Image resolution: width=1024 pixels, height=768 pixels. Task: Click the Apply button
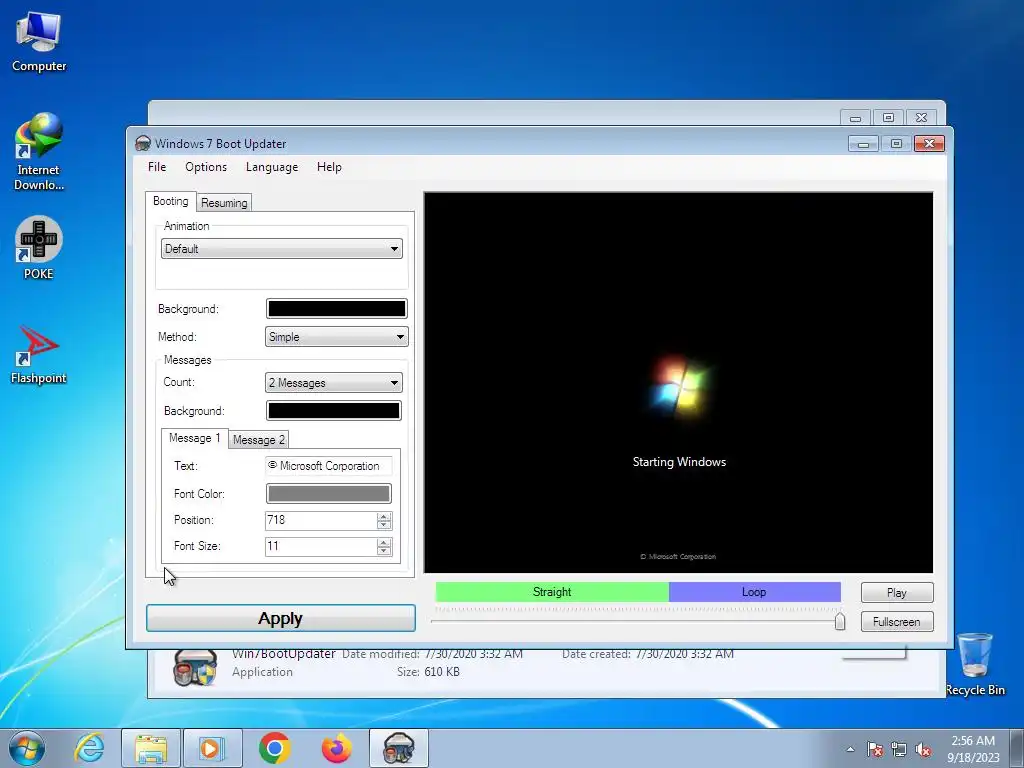[281, 618]
